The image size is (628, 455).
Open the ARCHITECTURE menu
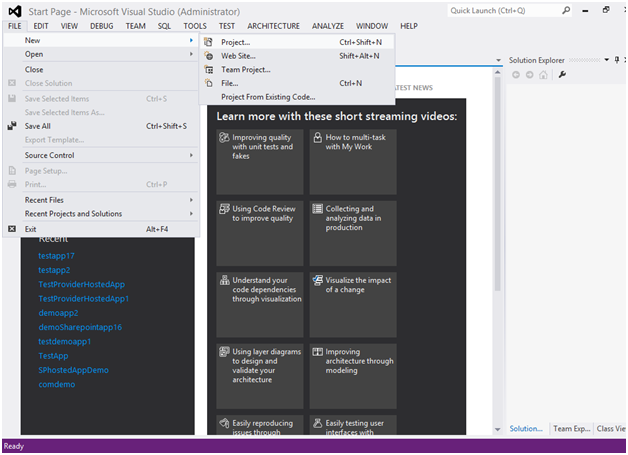pos(274,26)
